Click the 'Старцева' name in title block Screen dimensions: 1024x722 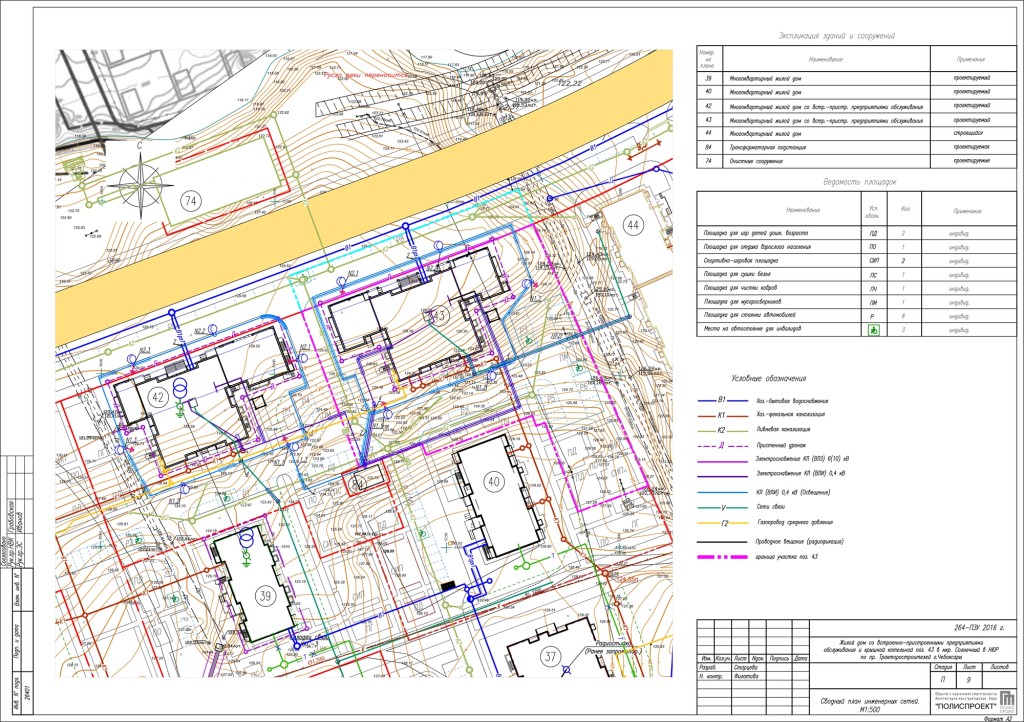coord(744,668)
